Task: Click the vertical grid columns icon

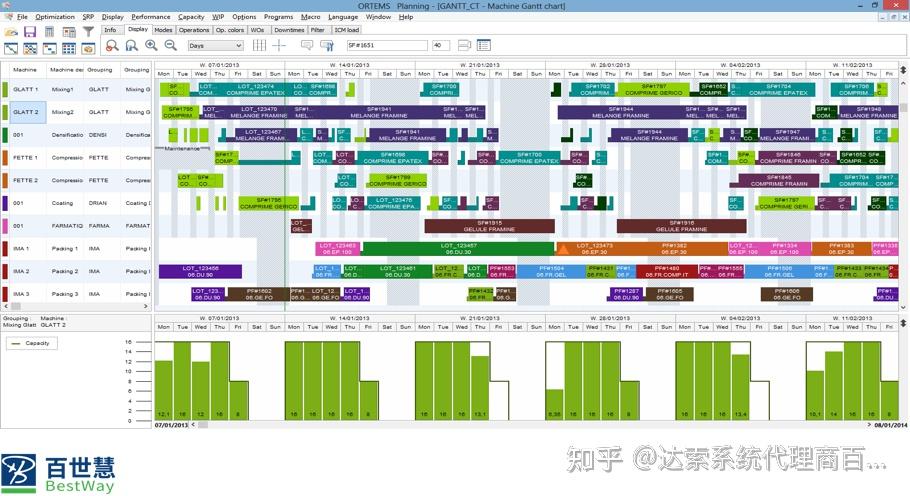Action: 259,45
